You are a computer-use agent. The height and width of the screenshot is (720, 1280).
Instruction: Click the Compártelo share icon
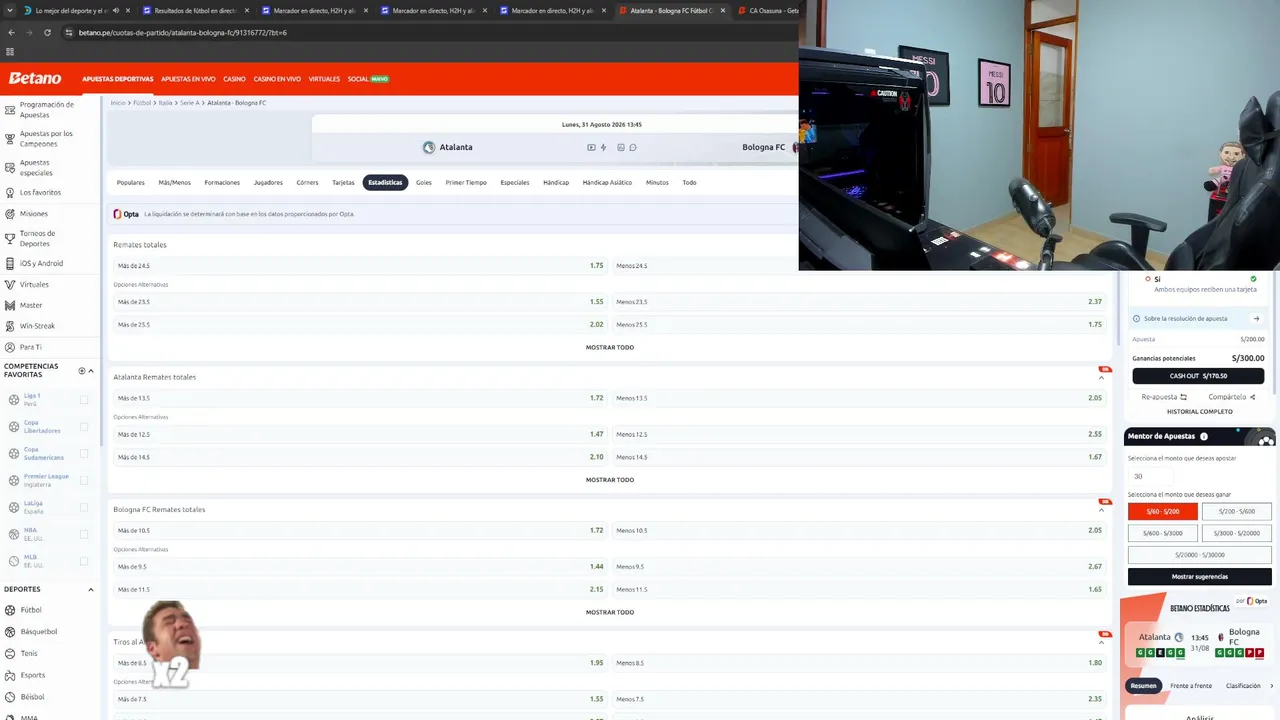[1252, 397]
